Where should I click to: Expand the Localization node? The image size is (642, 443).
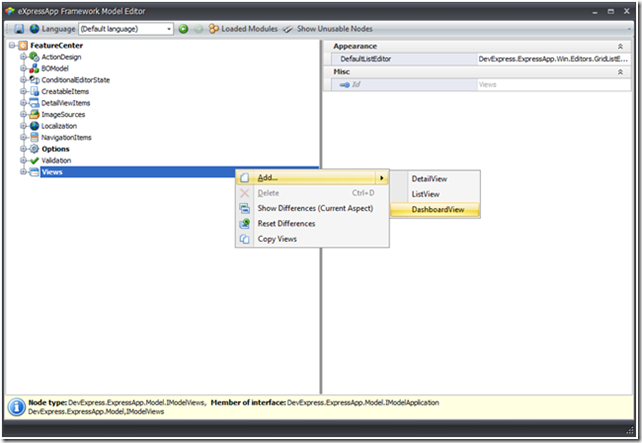[x=23, y=125]
